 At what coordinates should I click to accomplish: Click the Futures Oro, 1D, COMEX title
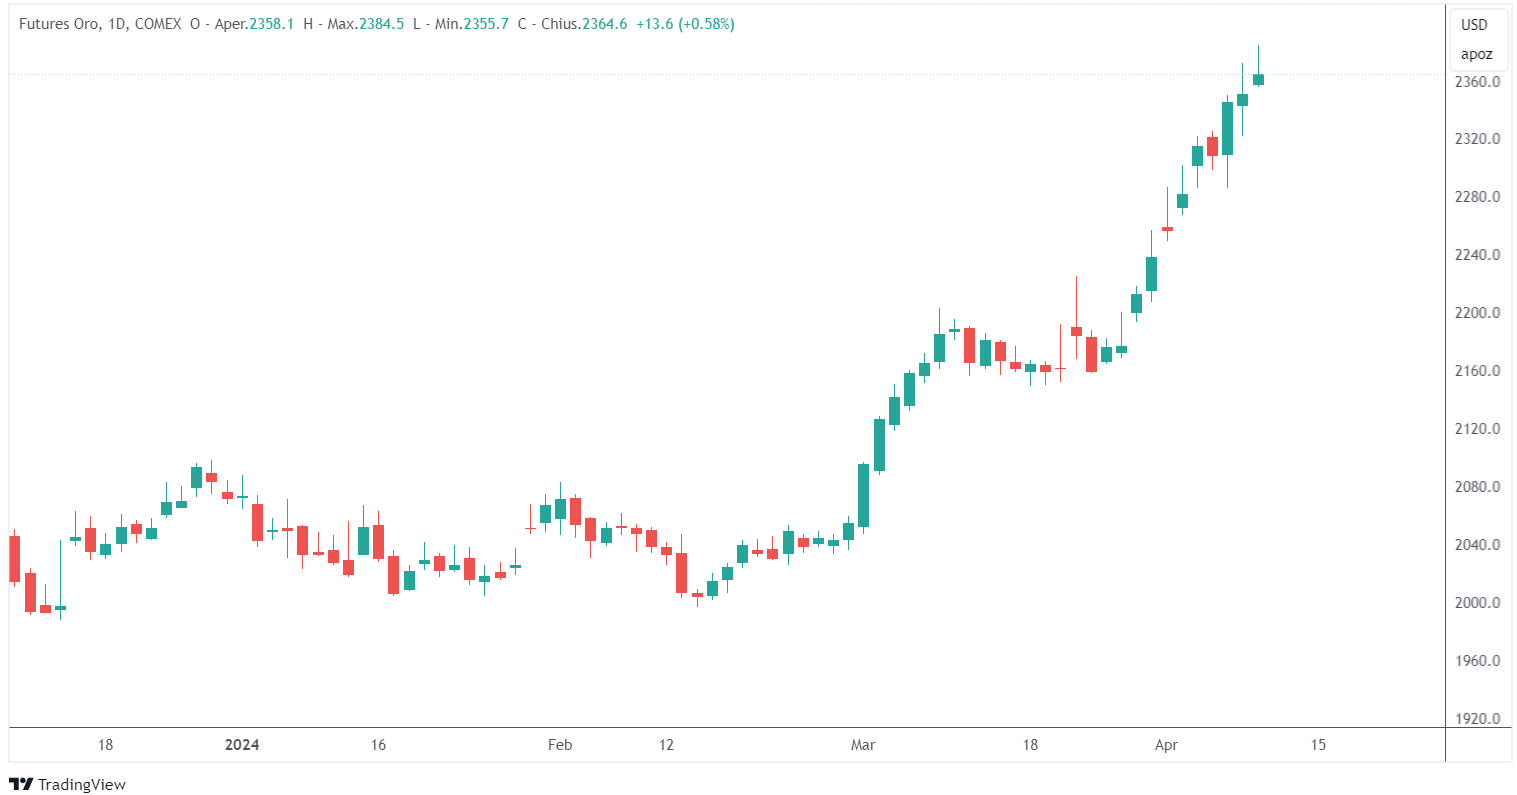click(x=100, y=24)
